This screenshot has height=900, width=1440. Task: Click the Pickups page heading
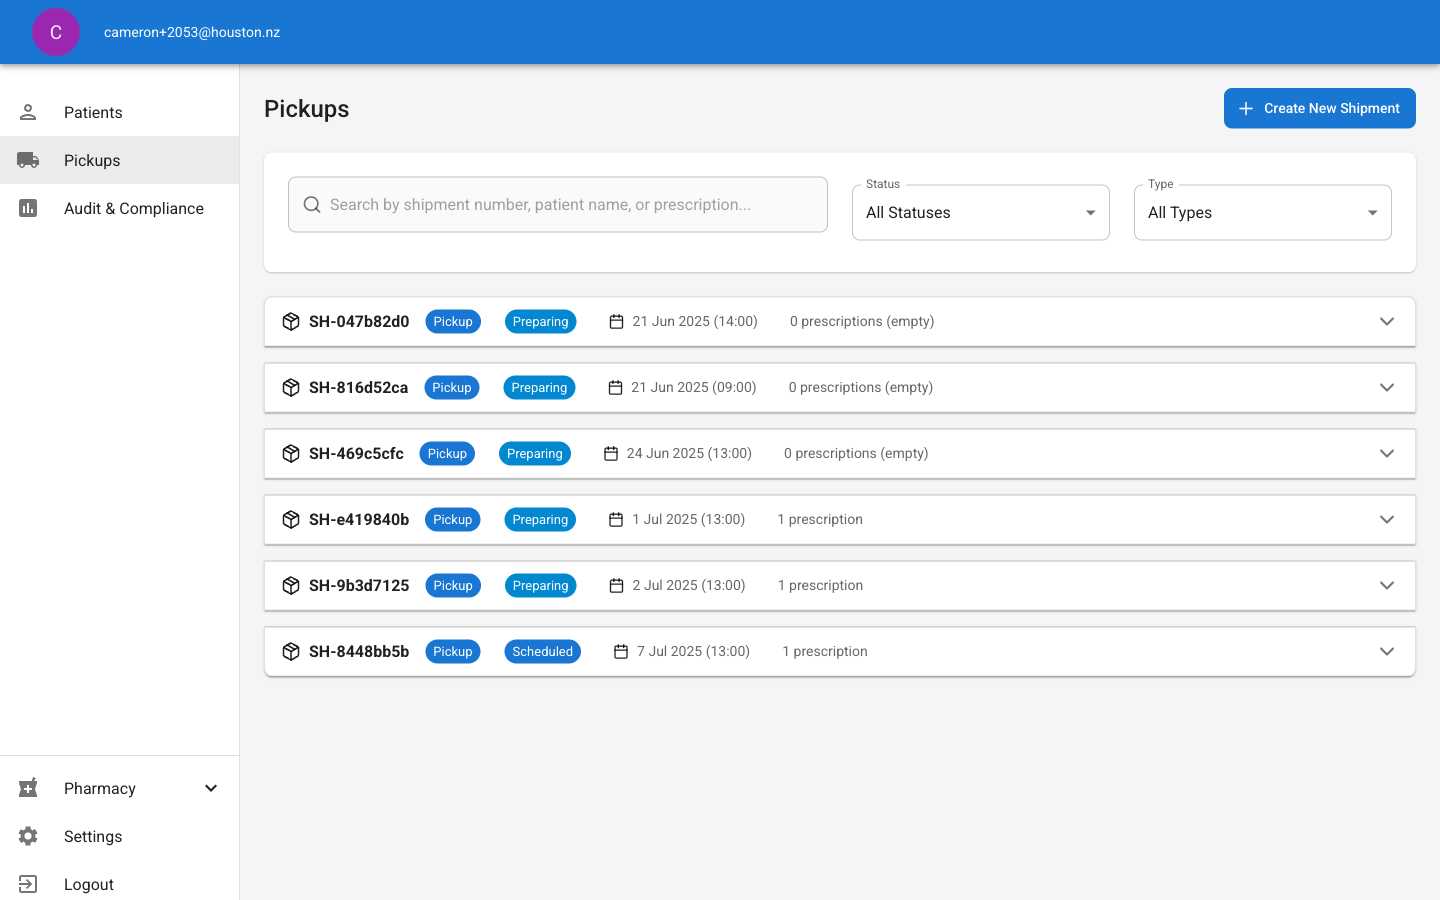coord(307,109)
